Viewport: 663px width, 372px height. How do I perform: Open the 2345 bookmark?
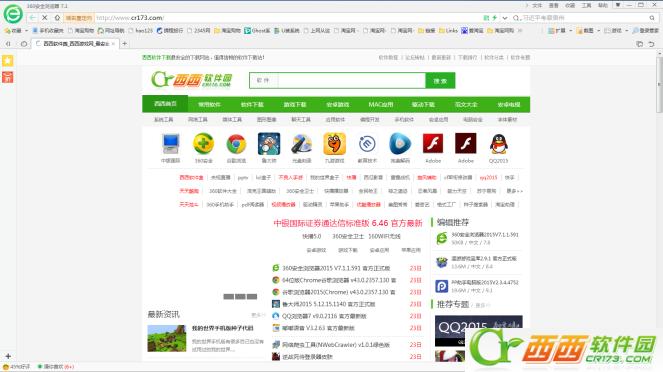click(199, 30)
